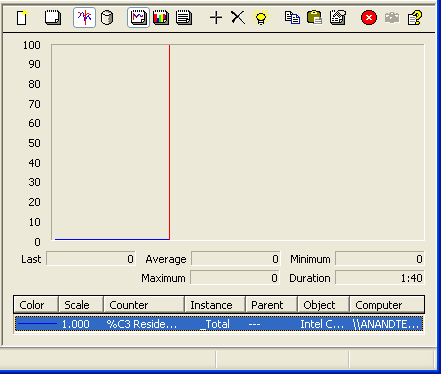Open the Help icon

point(415,17)
